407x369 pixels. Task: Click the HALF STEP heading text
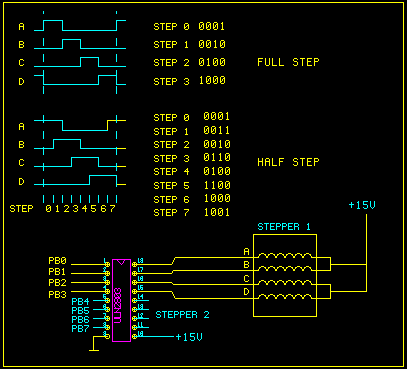point(288,162)
